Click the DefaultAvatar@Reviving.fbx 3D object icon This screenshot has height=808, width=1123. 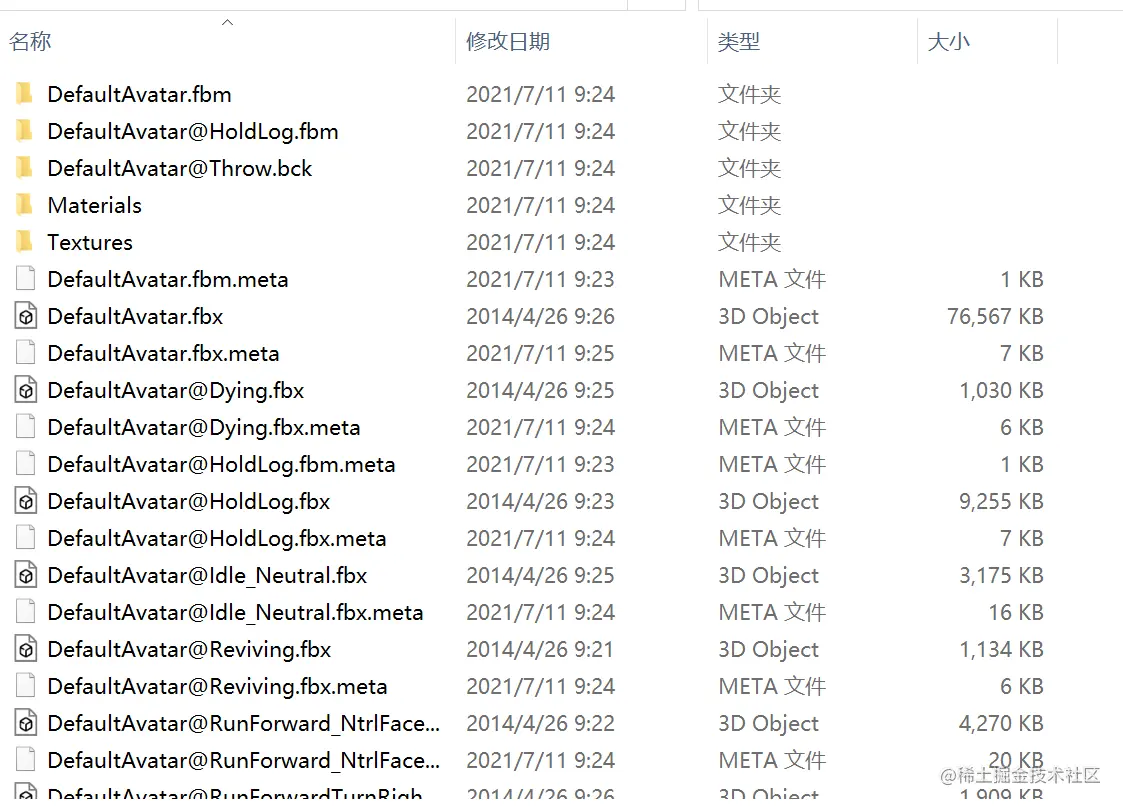click(26, 649)
